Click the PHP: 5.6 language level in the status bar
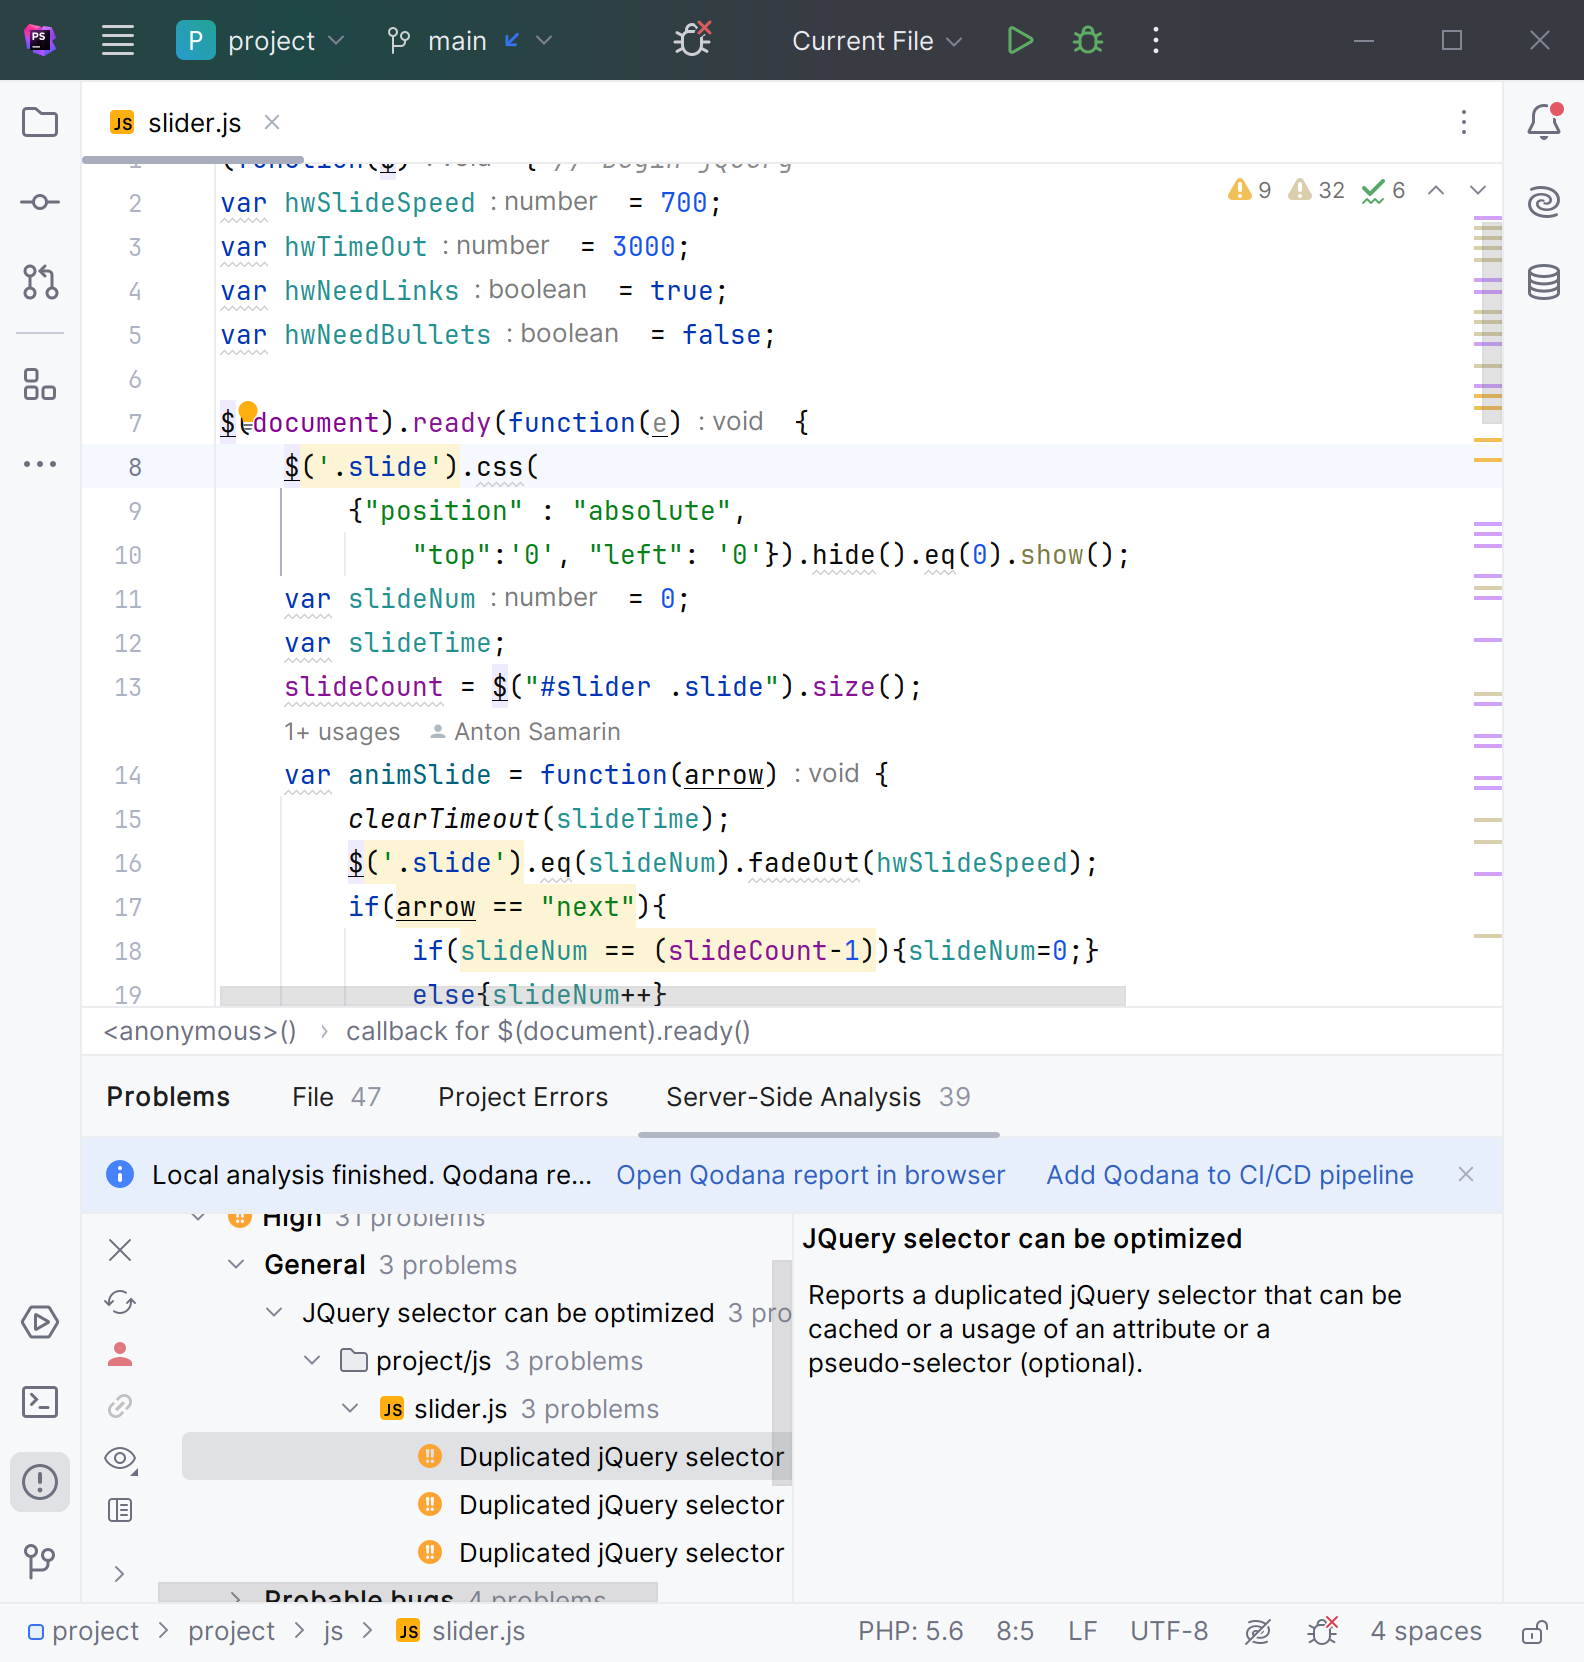This screenshot has height=1662, width=1584. point(910,1631)
